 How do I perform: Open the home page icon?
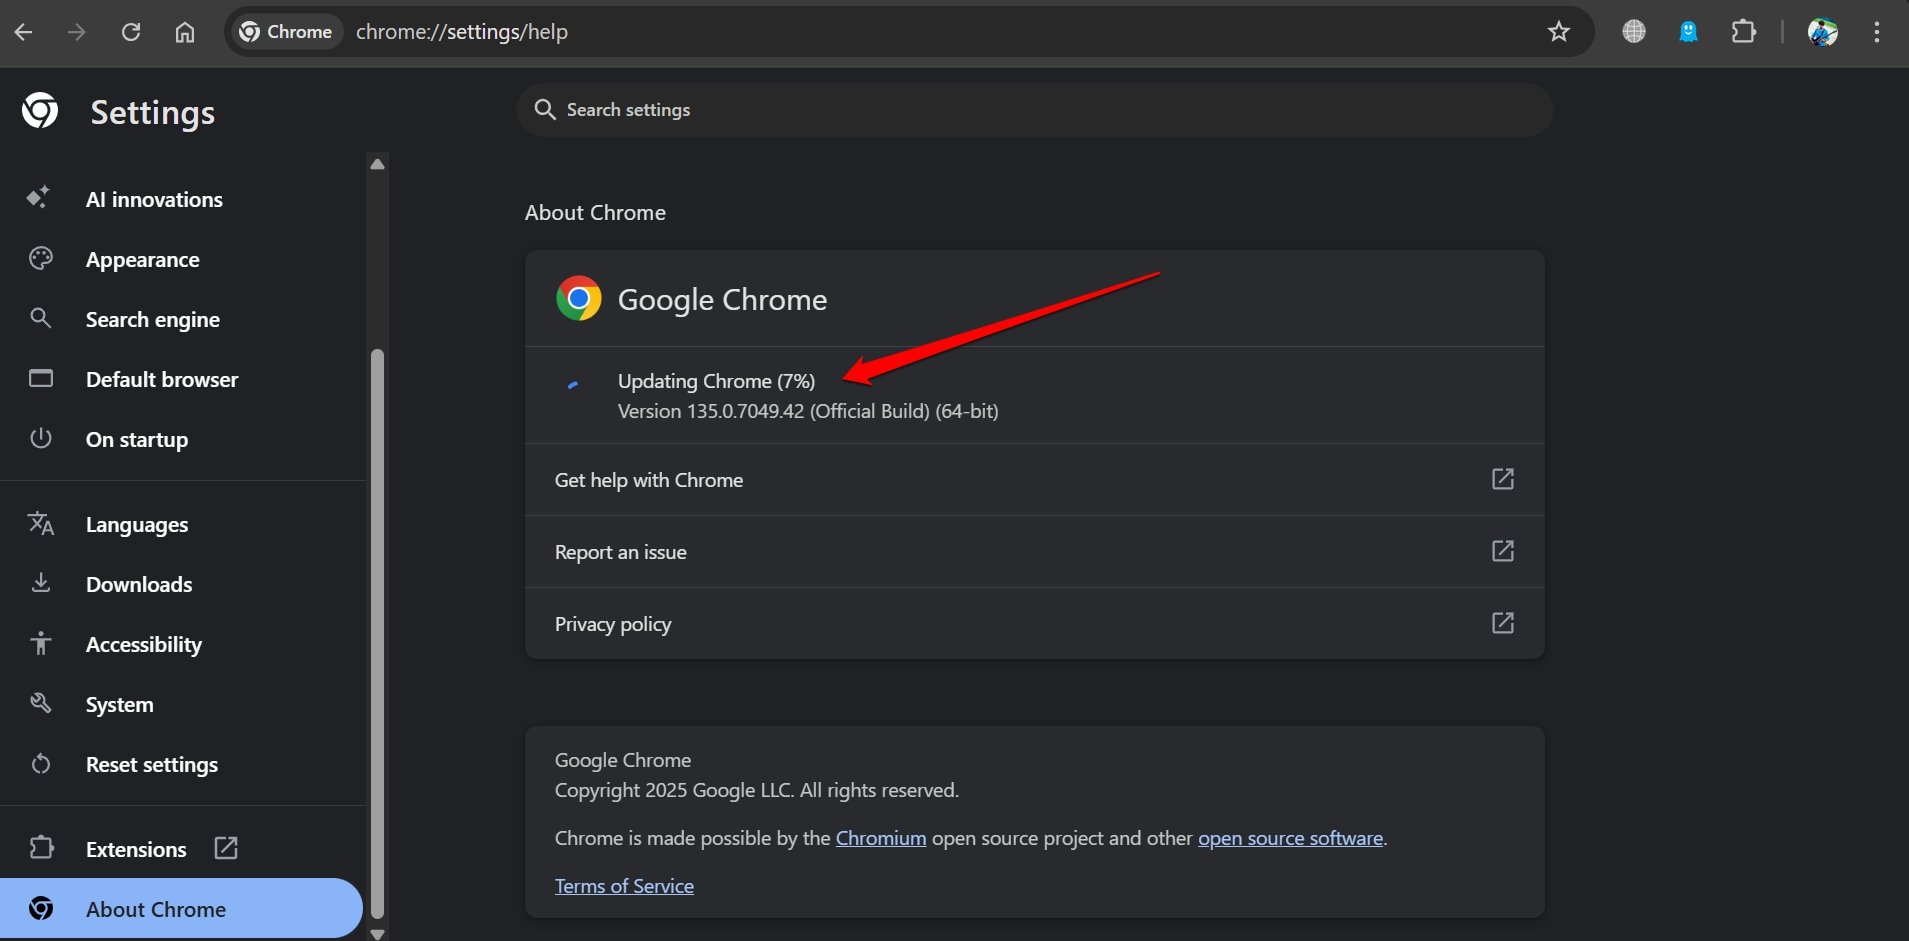(185, 31)
